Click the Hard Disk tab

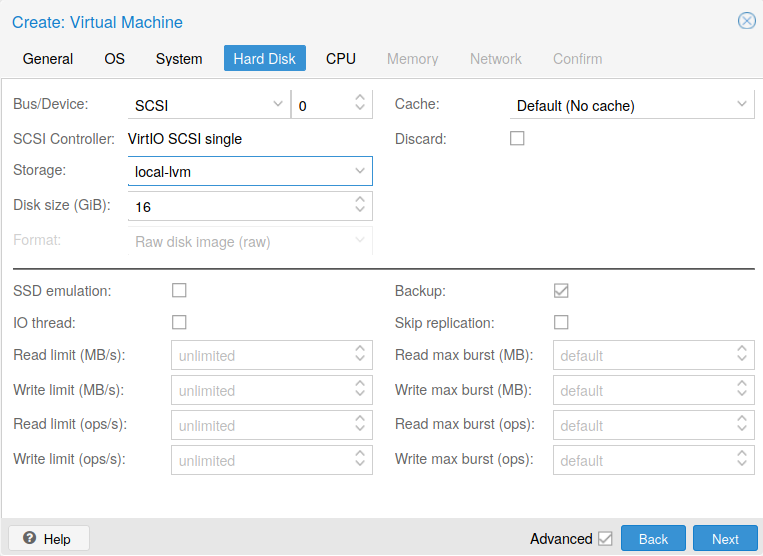point(265,59)
